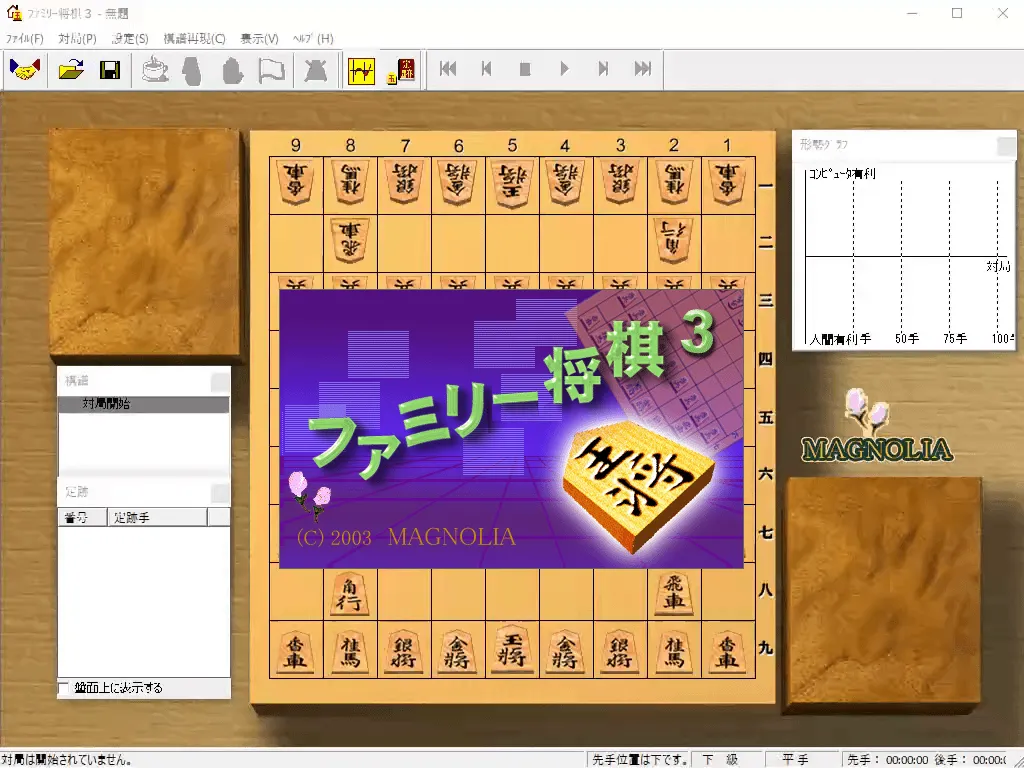Select the 対局開始 entry in the kifu list
Image resolution: width=1024 pixels, height=768 pixels.
click(111, 404)
